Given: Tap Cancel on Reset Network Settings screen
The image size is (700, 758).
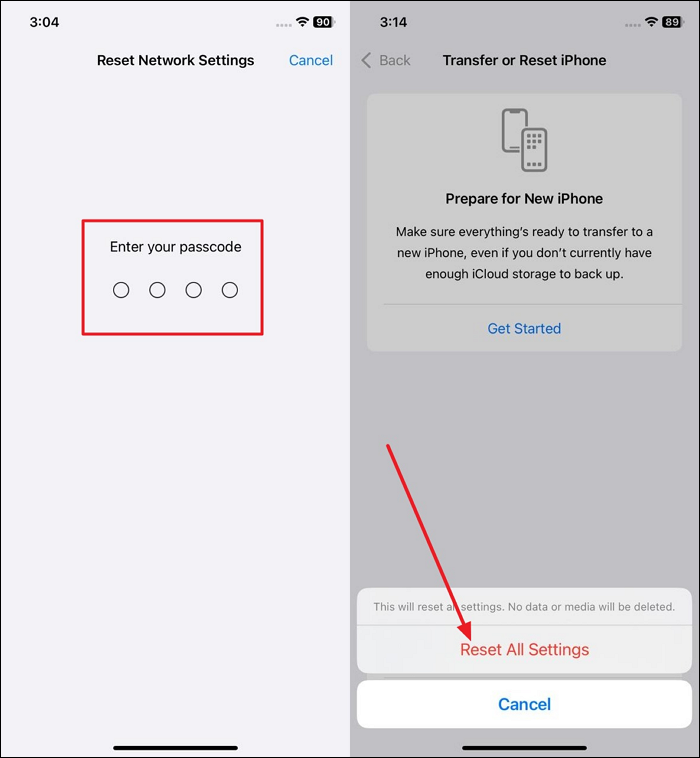Looking at the screenshot, I should point(311,60).
